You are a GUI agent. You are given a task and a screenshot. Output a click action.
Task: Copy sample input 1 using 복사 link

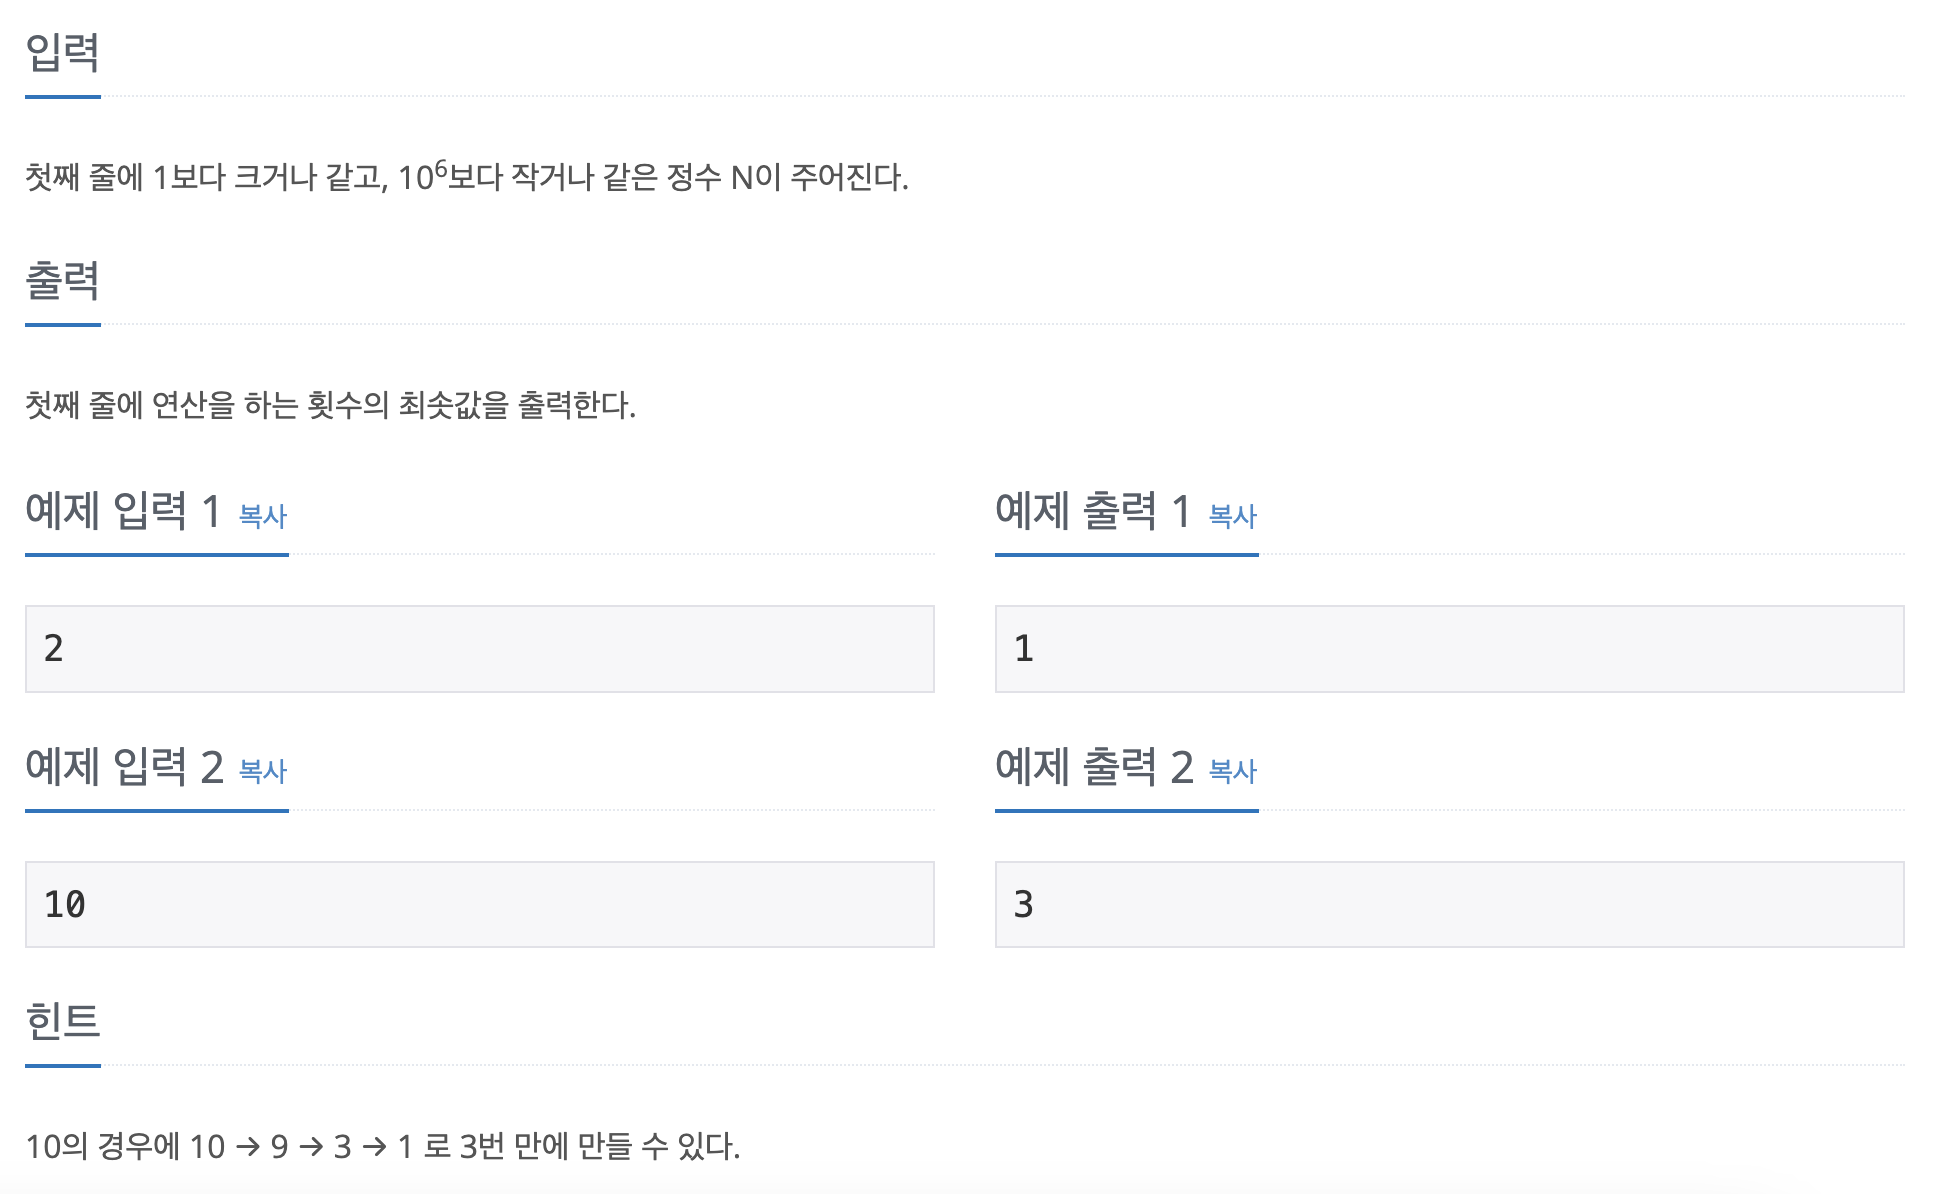click(x=261, y=517)
